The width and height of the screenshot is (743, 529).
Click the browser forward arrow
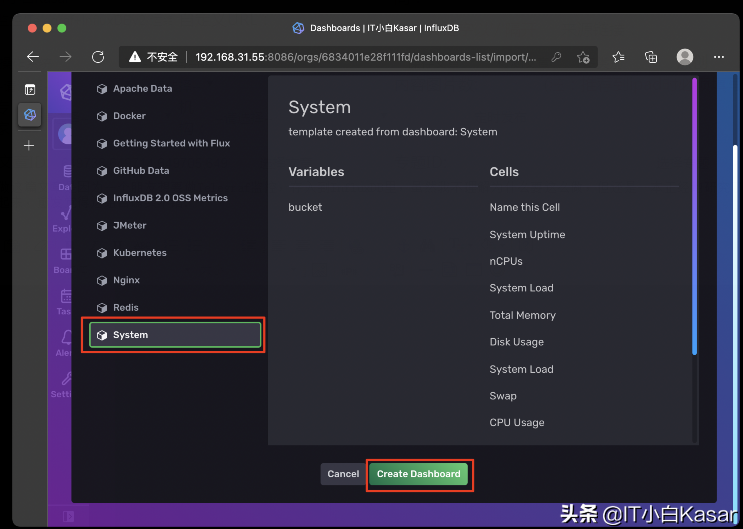coord(65,57)
